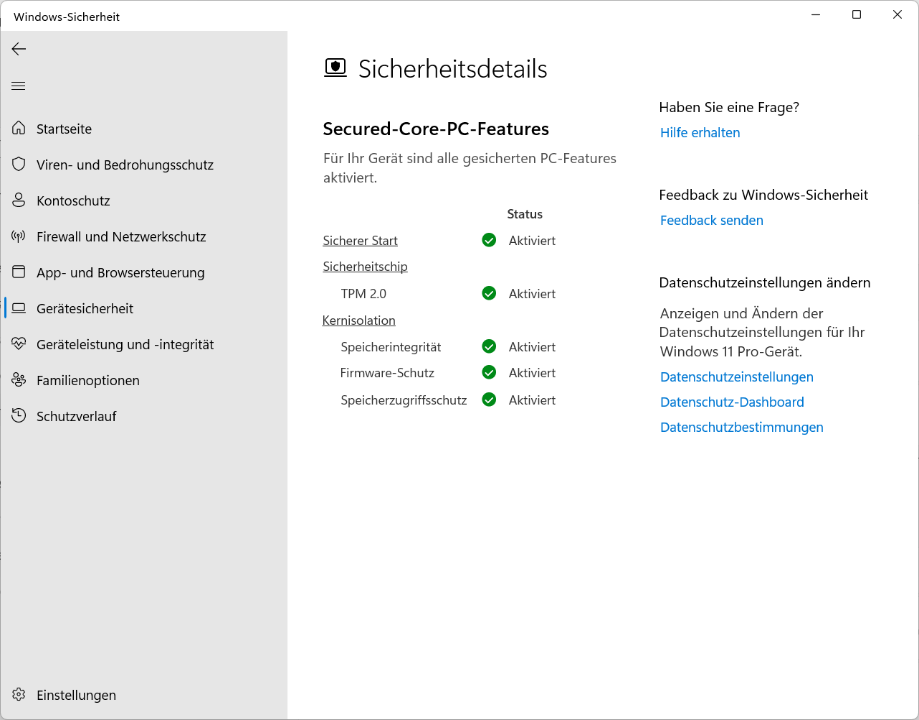Select the Gerätesicherheit laptop icon
Screen dimensions: 919x720
18,309
